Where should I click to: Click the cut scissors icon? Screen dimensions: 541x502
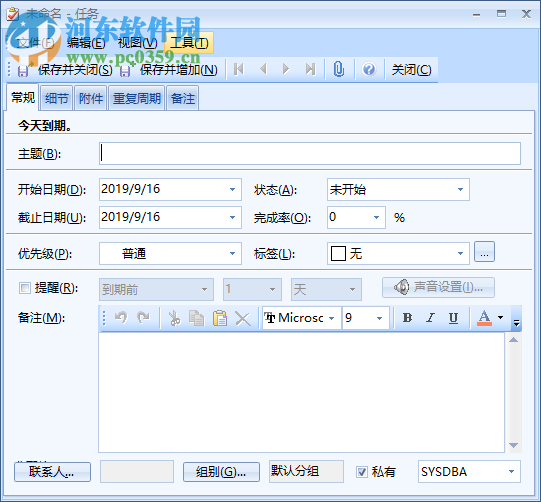175,318
